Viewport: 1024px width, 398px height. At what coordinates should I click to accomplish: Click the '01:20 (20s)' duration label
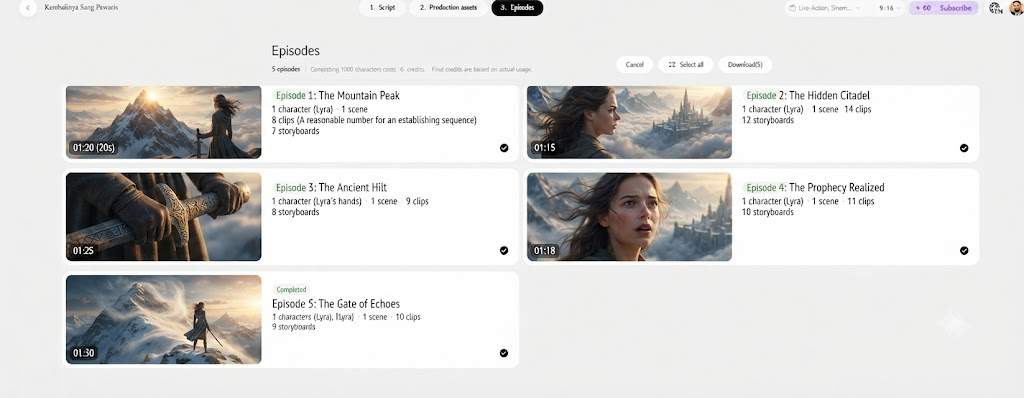[x=93, y=148]
